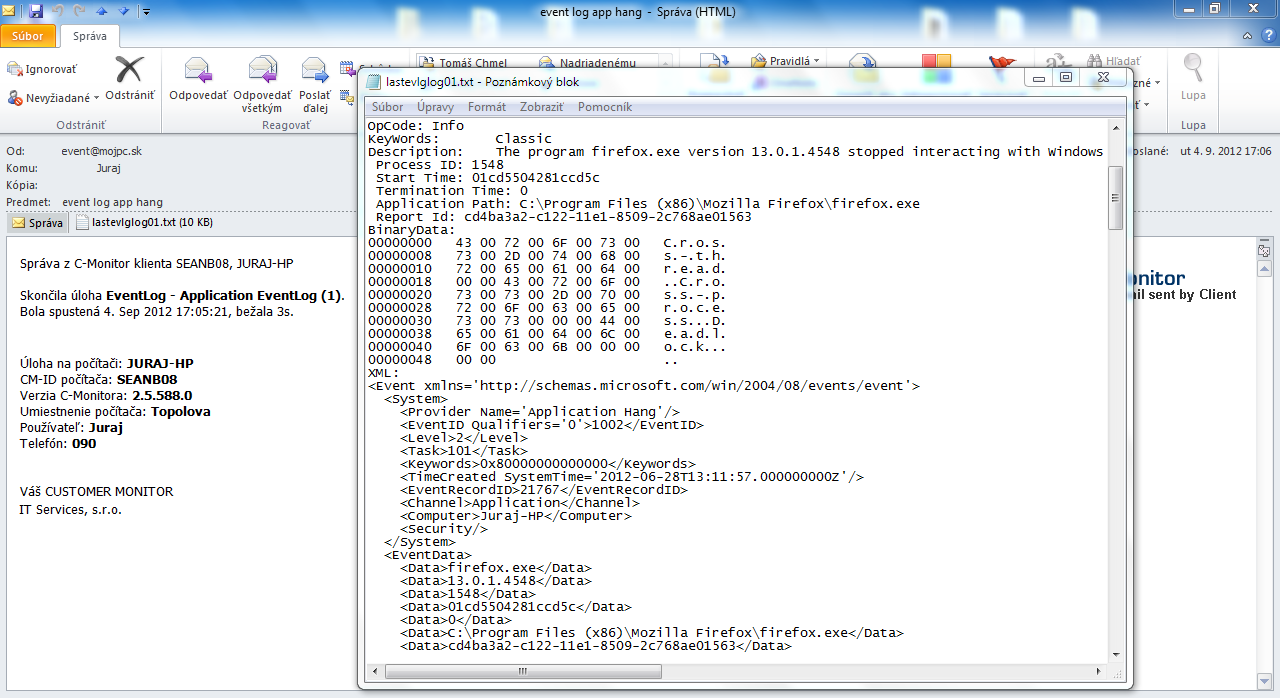
Task: Open the Nevyžiadané dropdown
Action: coord(54,98)
